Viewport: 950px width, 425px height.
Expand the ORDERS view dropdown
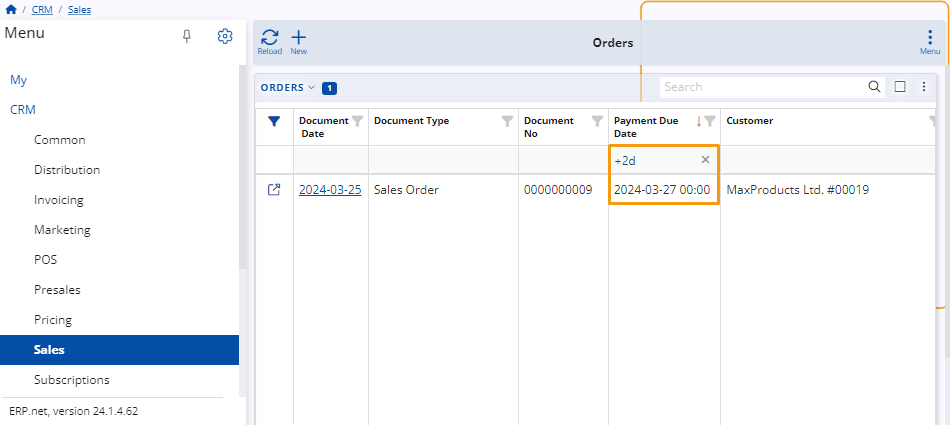pos(288,88)
